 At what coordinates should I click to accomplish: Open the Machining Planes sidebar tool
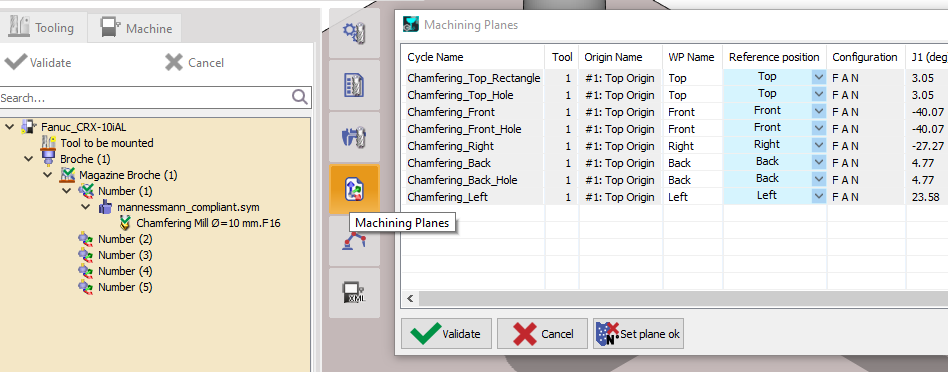(x=354, y=189)
